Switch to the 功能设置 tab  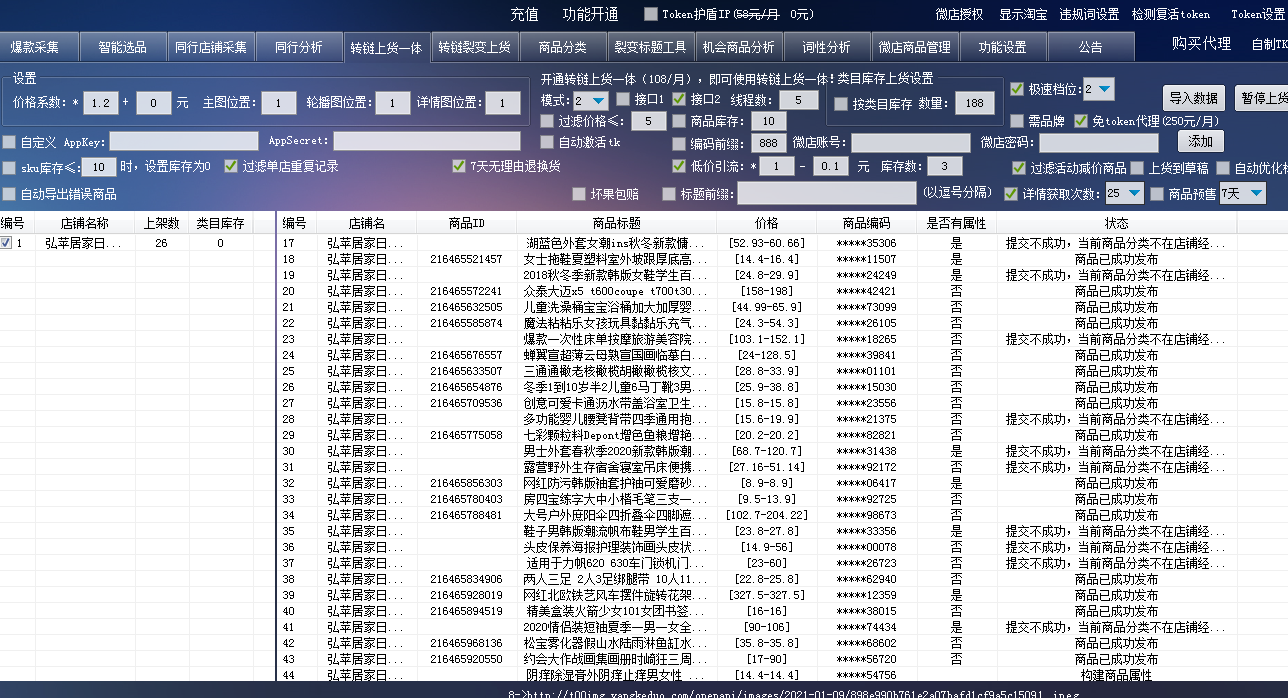pos(1002,47)
